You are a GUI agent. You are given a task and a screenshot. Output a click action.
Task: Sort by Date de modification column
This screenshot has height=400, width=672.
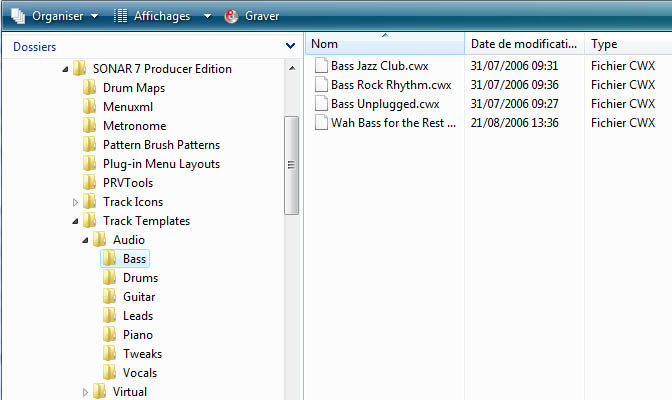point(525,44)
